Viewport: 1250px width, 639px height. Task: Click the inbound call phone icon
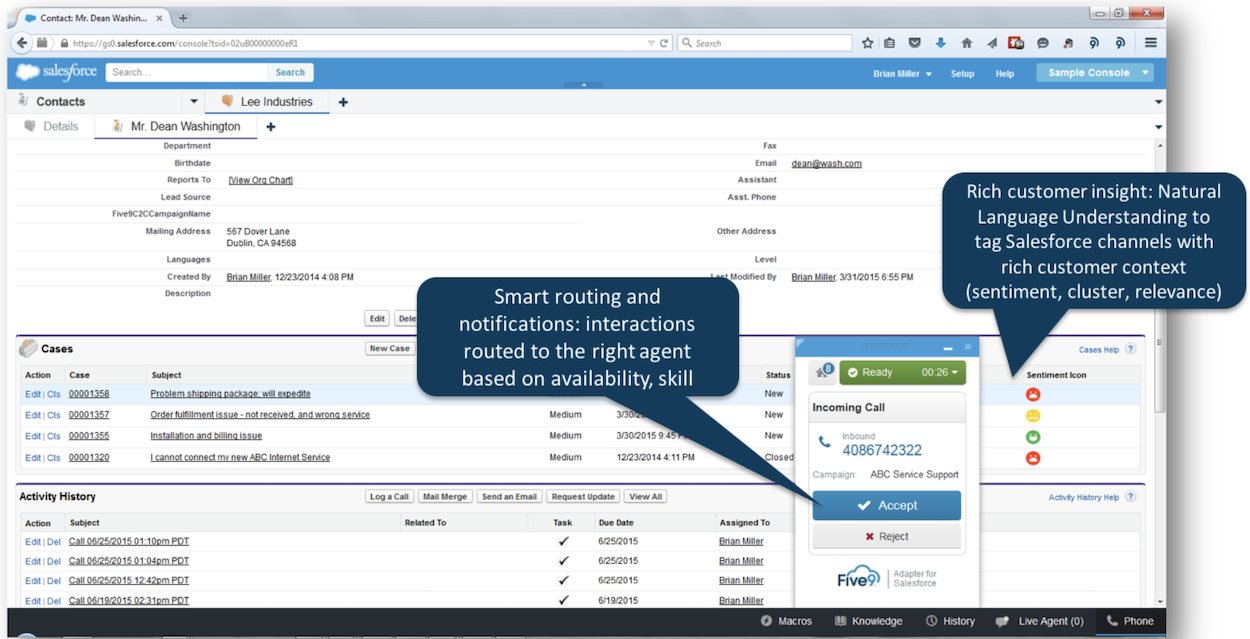(x=825, y=441)
